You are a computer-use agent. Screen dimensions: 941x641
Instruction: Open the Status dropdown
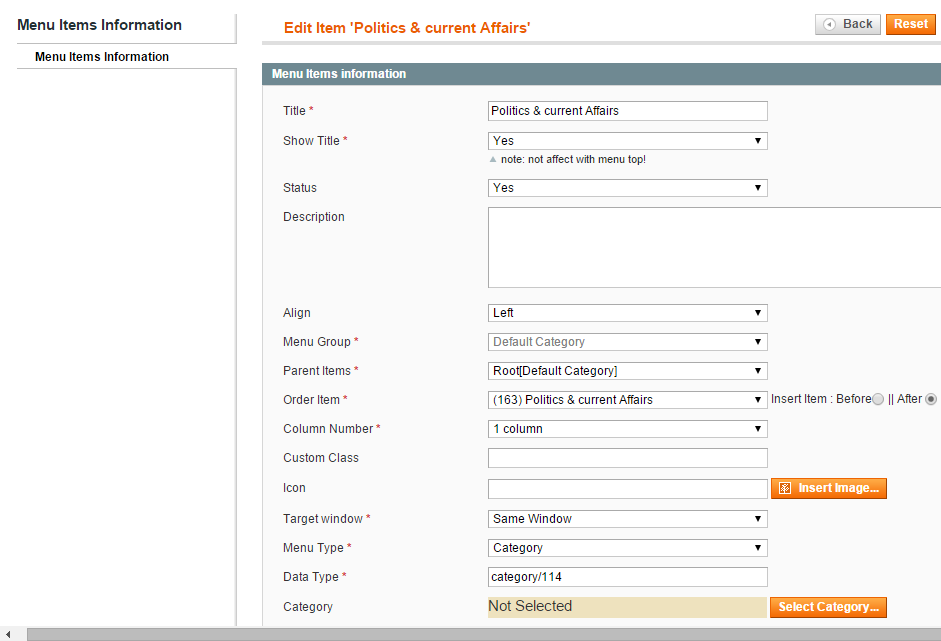click(x=628, y=188)
